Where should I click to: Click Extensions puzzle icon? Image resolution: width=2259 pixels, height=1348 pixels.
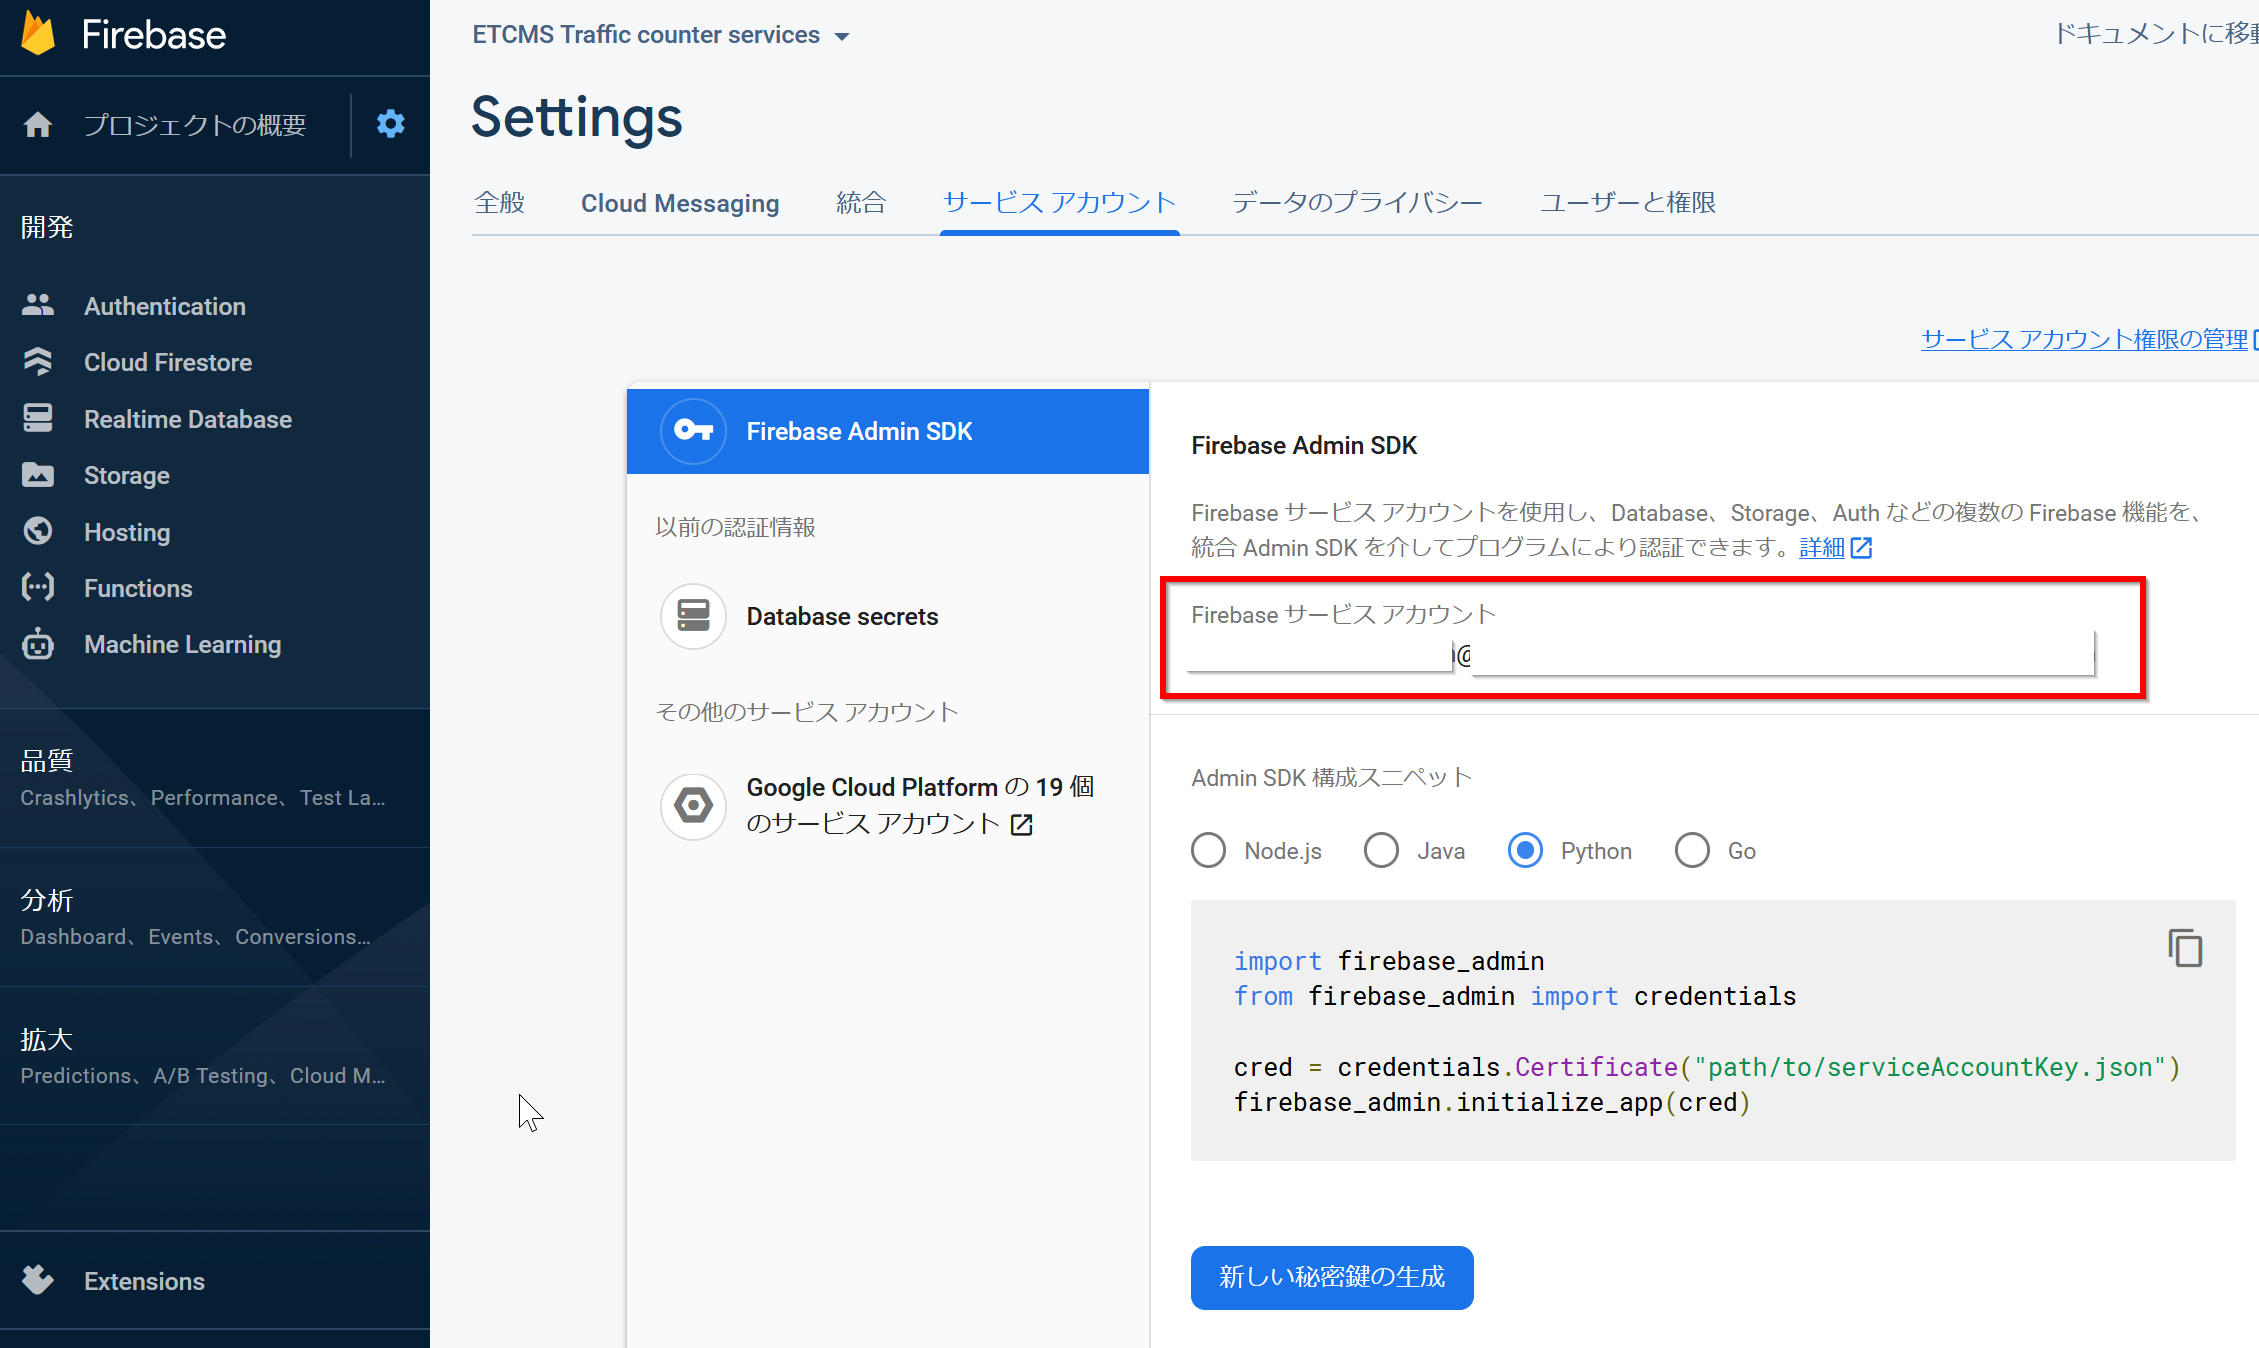point(38,1280)
